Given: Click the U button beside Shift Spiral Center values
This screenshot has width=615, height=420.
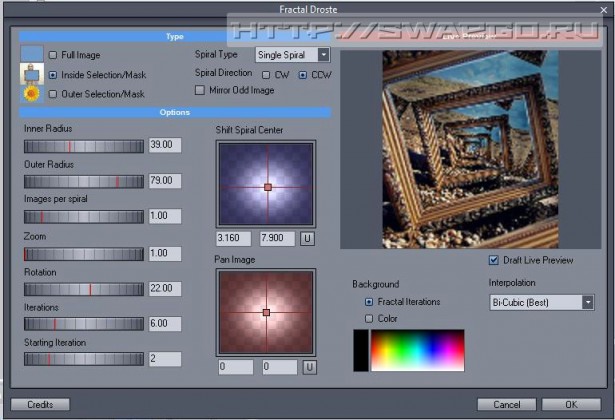Looking at the screenshot, I should click(308, 238).
